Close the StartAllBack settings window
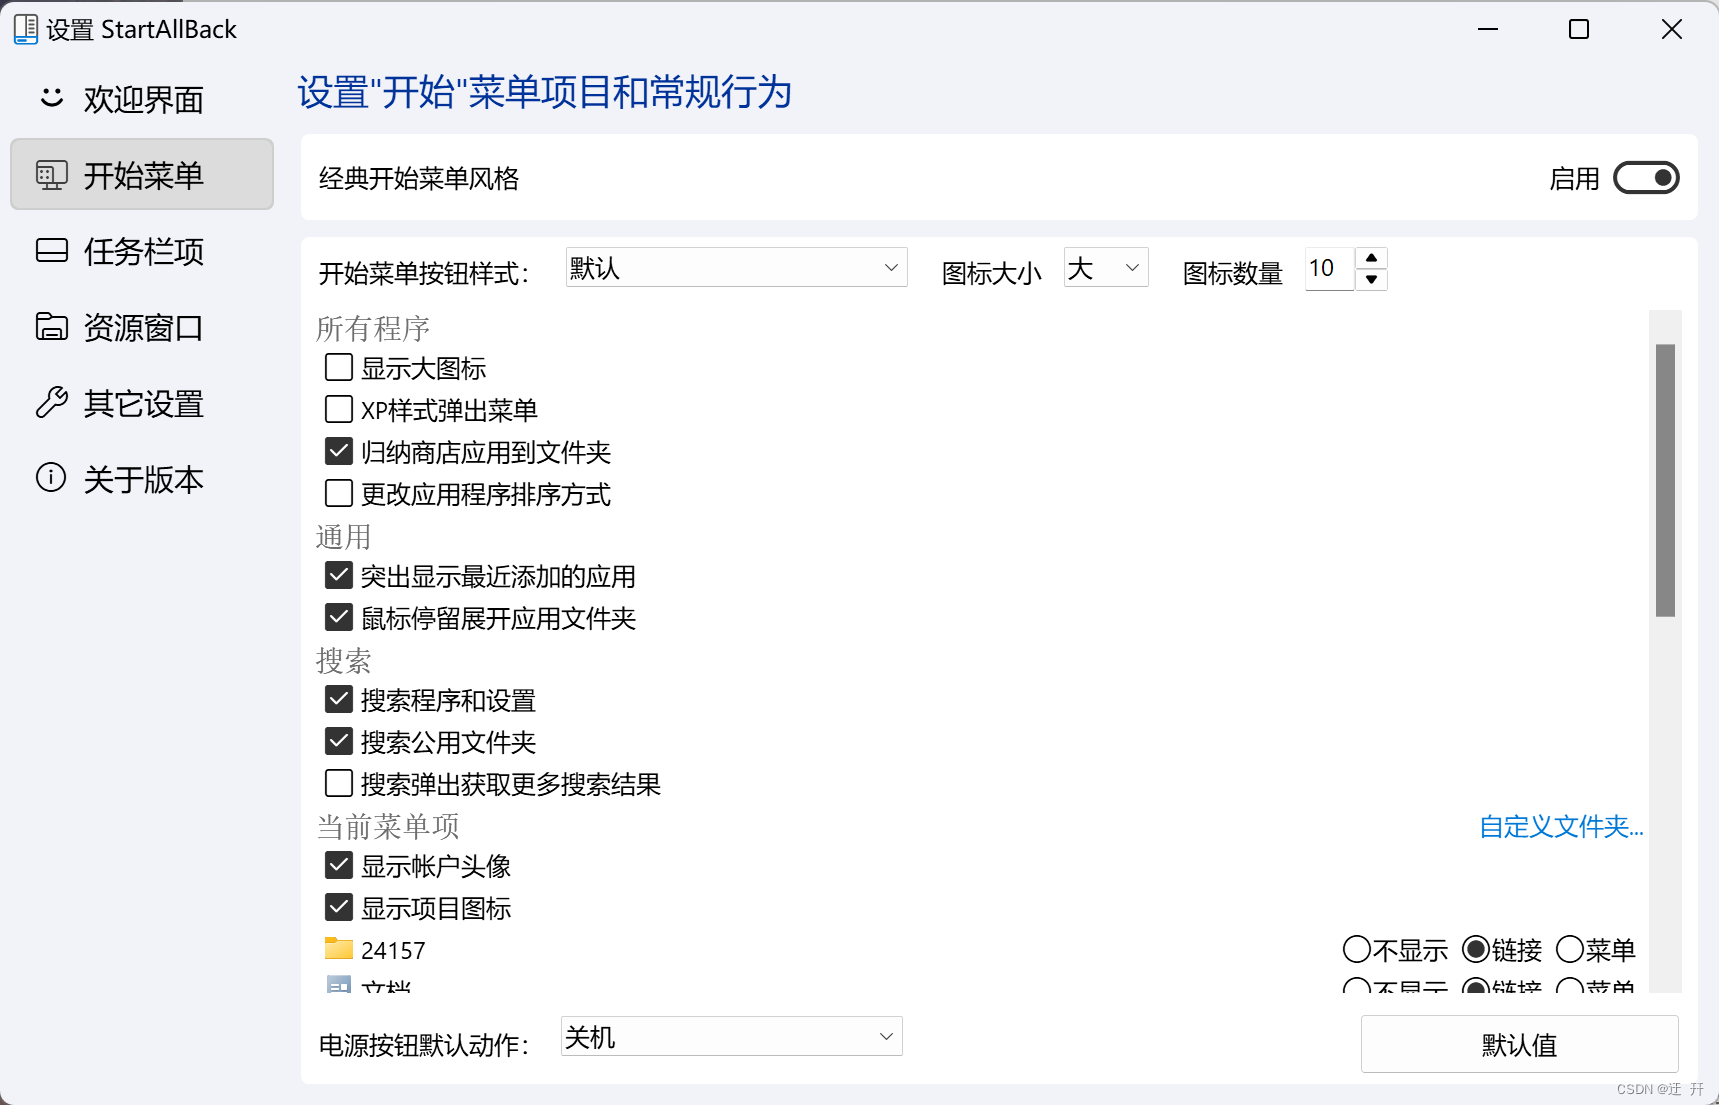The height and width of the screenshot is (1105, 1719). 1672,29
